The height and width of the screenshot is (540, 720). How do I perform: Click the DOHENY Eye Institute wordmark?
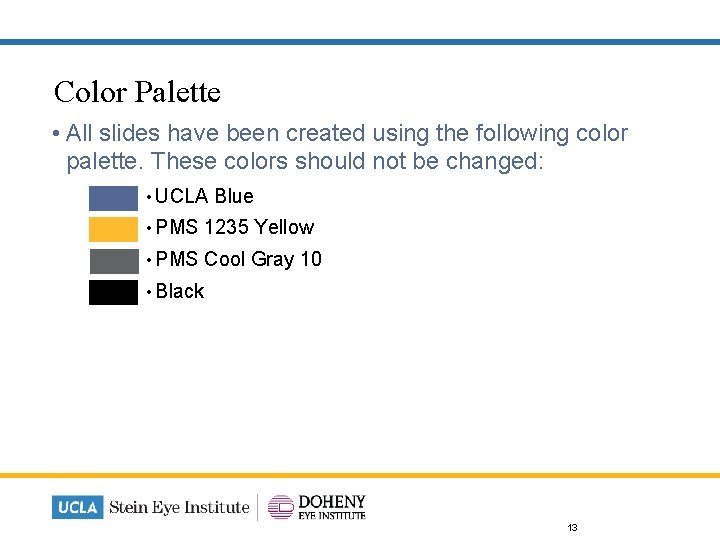coord(332,506)
